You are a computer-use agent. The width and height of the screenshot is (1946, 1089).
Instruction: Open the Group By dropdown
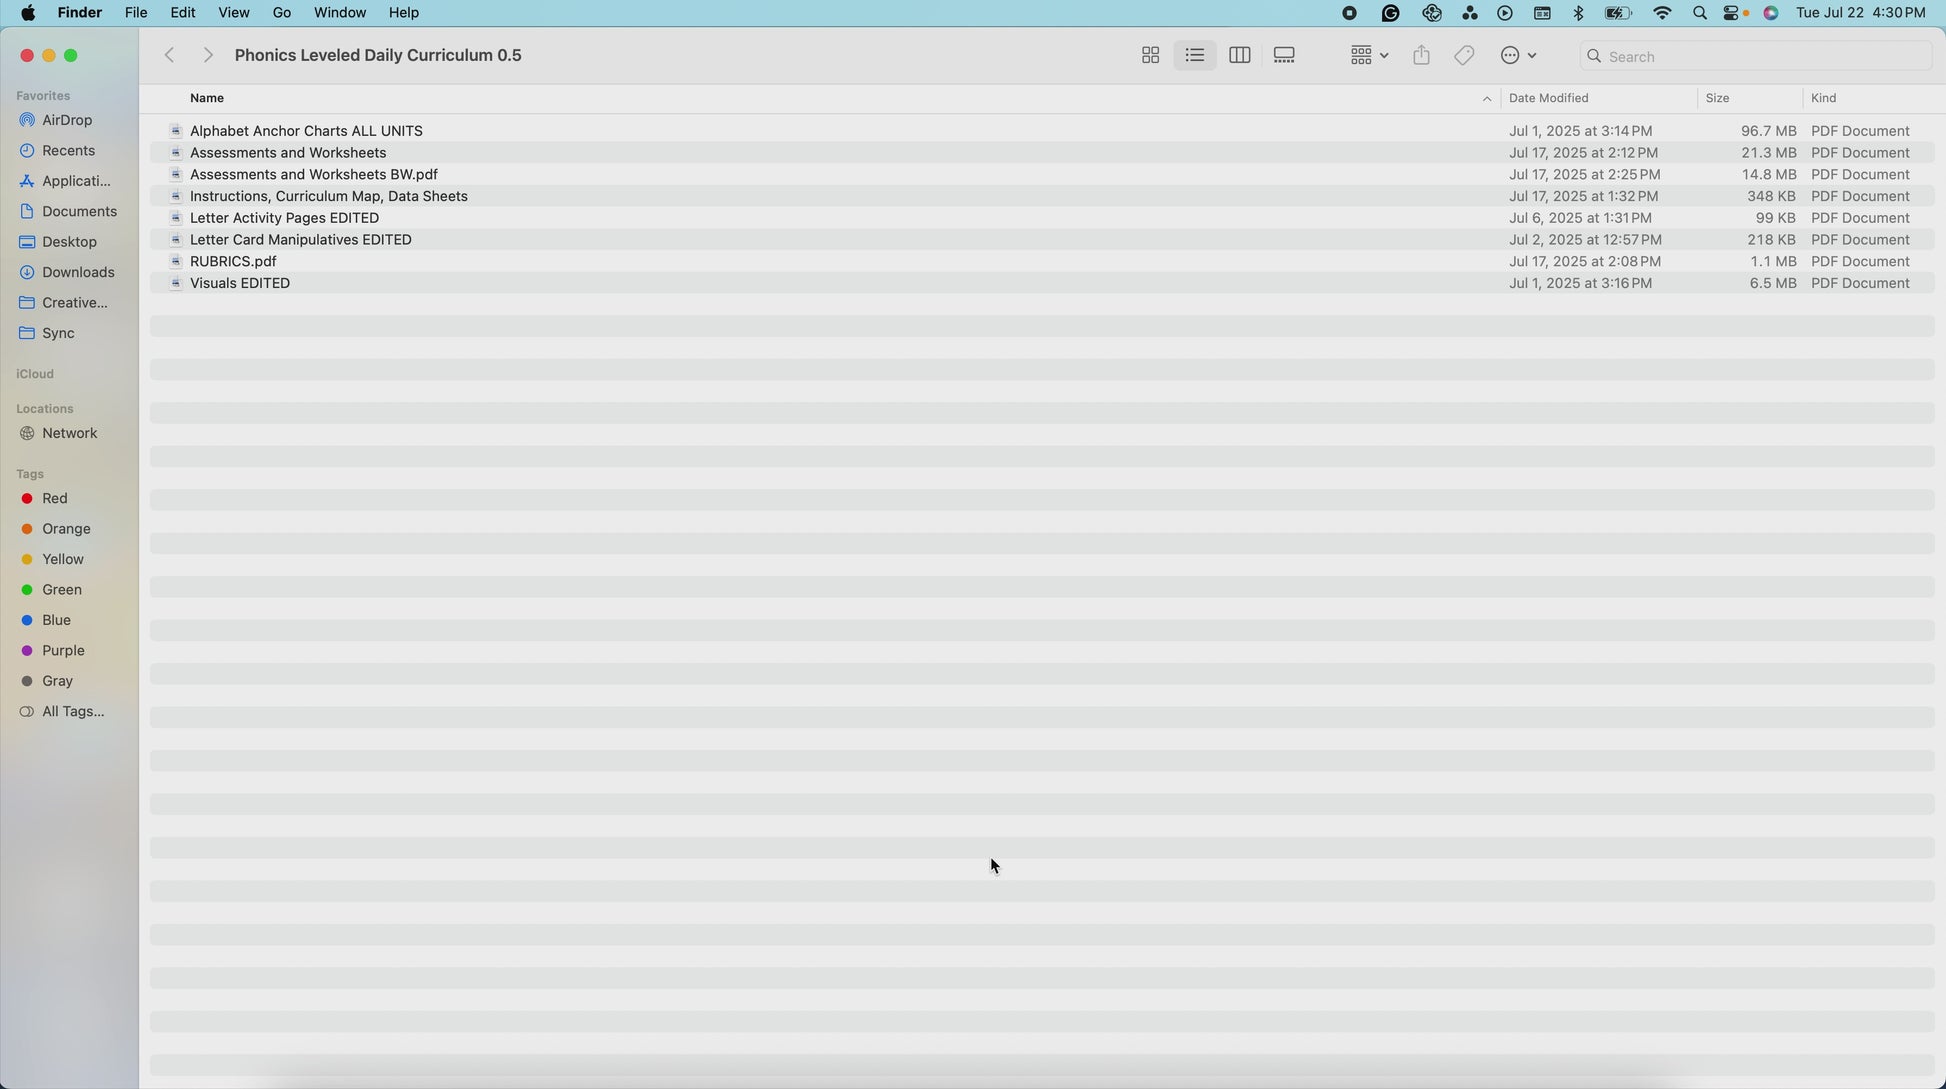[x=1369, y=56]
